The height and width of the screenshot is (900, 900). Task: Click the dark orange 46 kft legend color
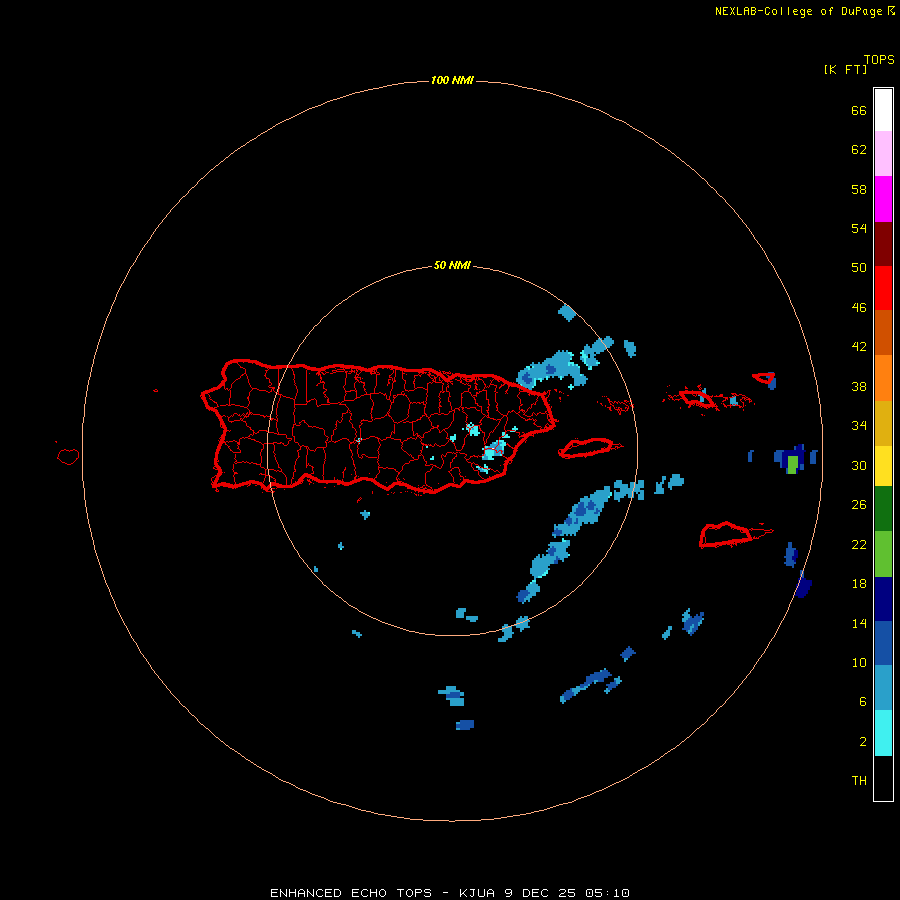coord(883,333)
